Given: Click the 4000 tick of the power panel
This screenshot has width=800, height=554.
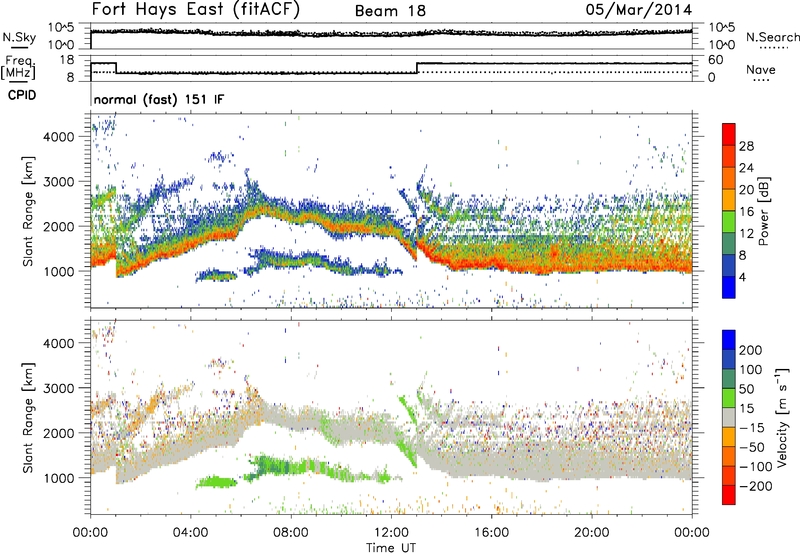Looking at the screenshot, I should (59, 137).
